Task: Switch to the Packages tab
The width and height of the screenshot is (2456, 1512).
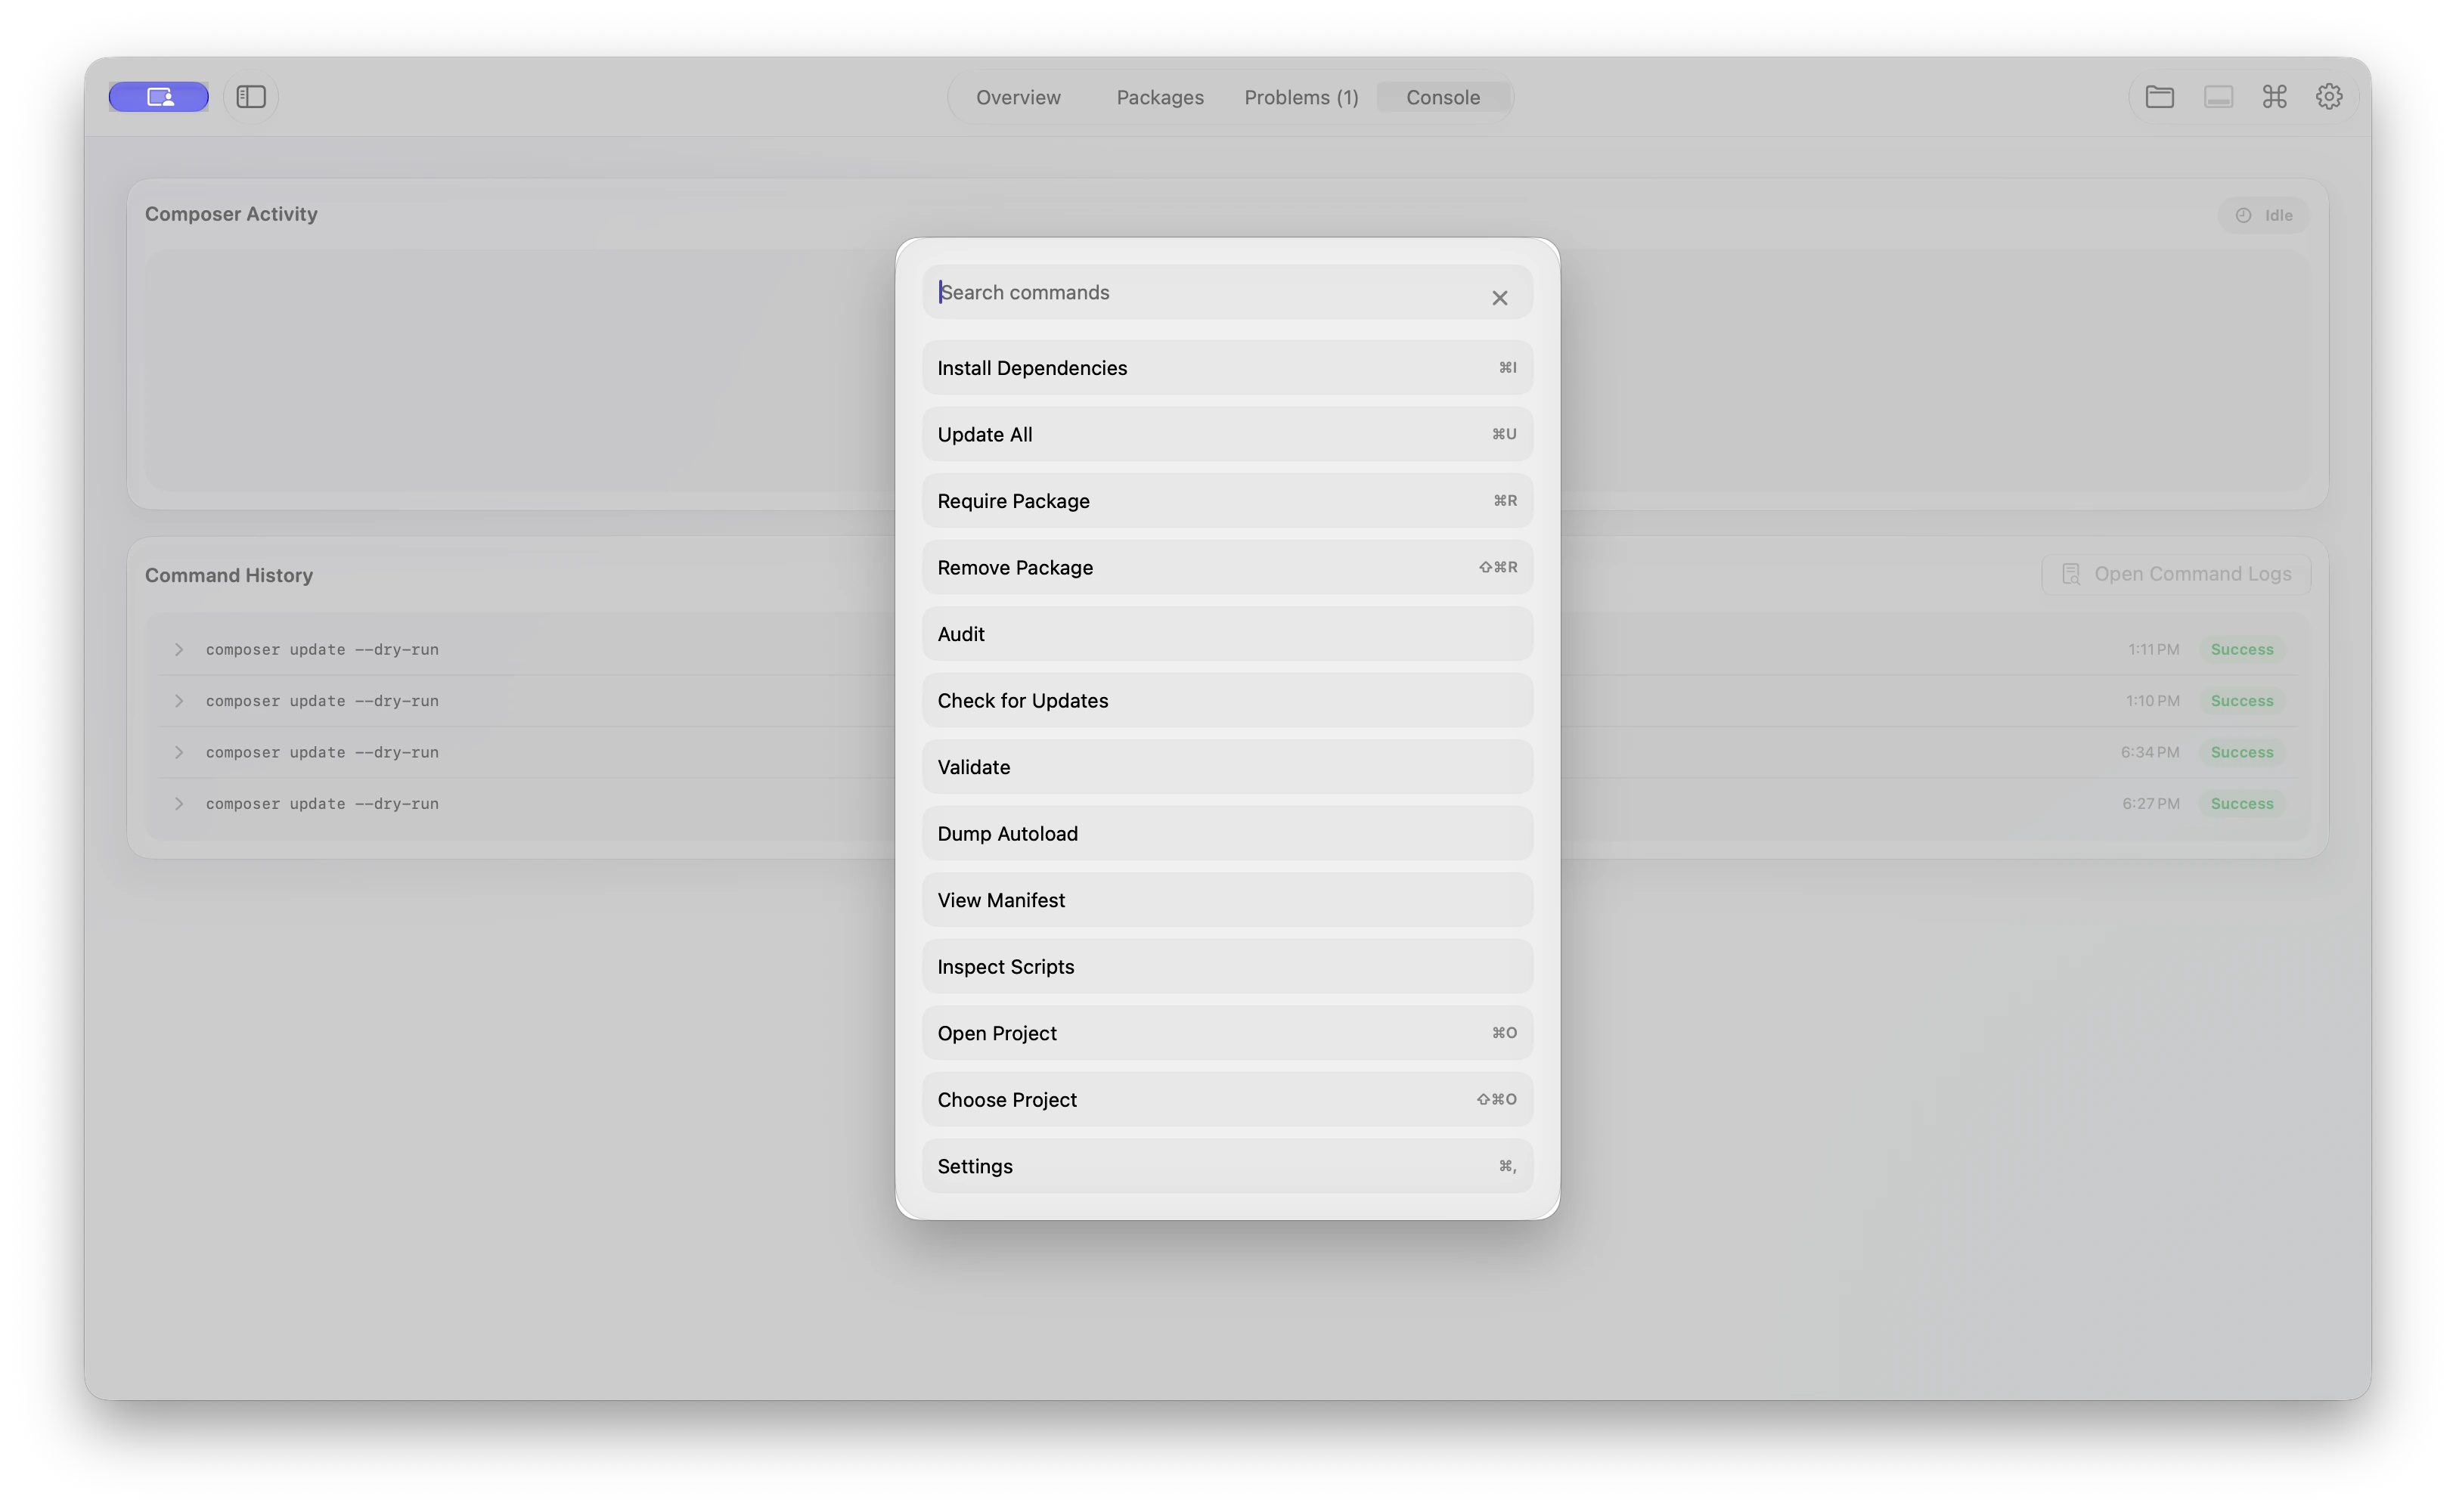Action: point(1160,97)
